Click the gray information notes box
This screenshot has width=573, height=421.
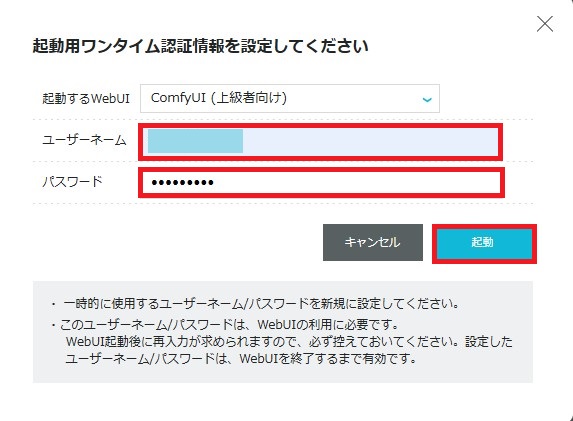coord(283,332)
